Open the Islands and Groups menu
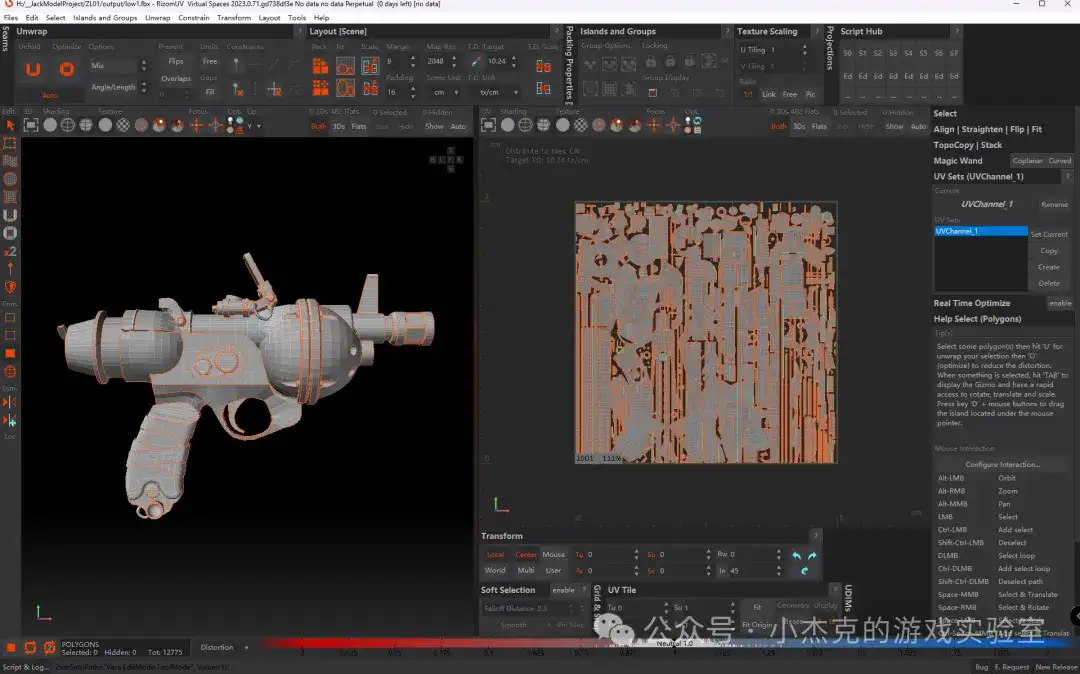 [x=105, y=18]
